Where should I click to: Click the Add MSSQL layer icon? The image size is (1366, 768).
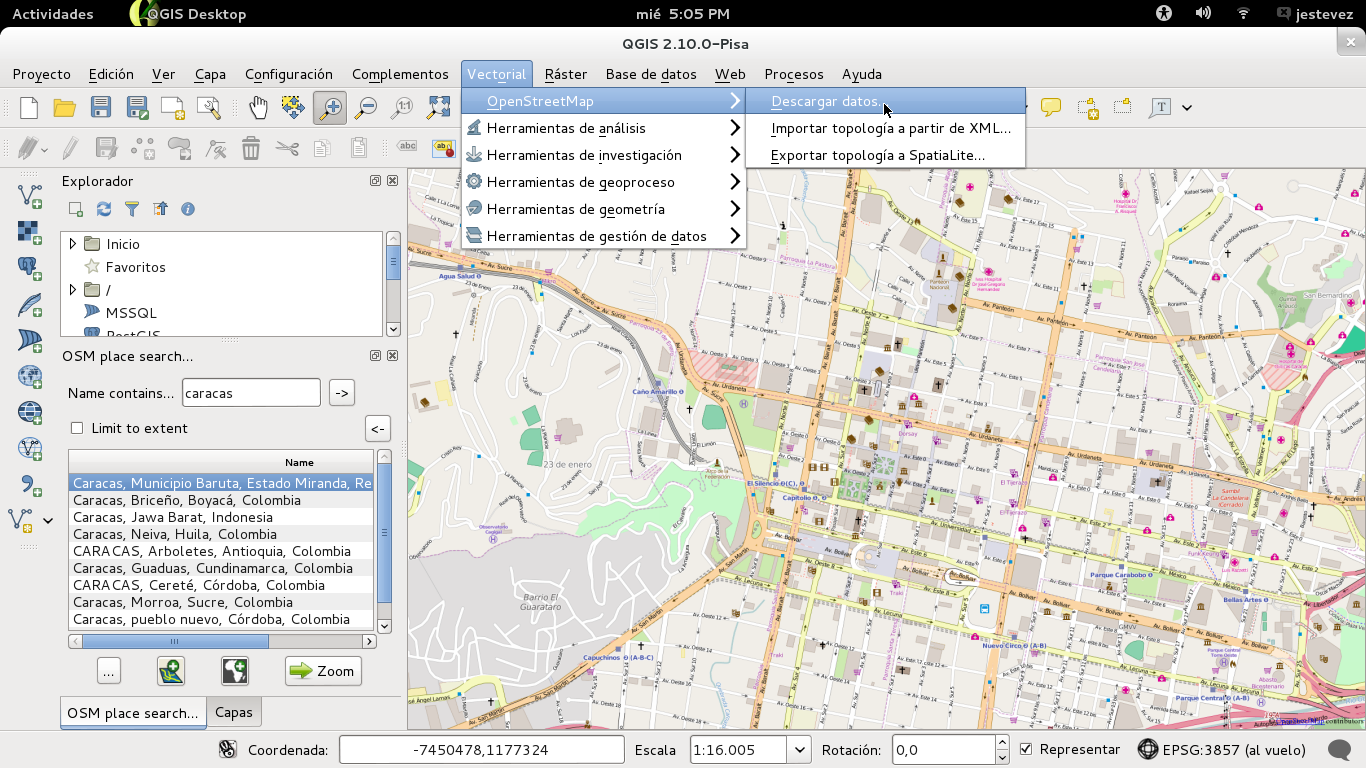click(29, 340)
